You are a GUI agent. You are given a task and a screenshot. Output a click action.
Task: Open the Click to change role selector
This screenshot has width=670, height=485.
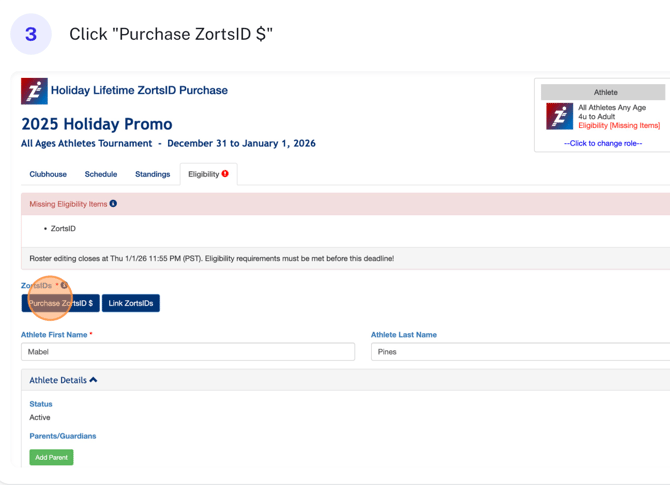point(603,143)
